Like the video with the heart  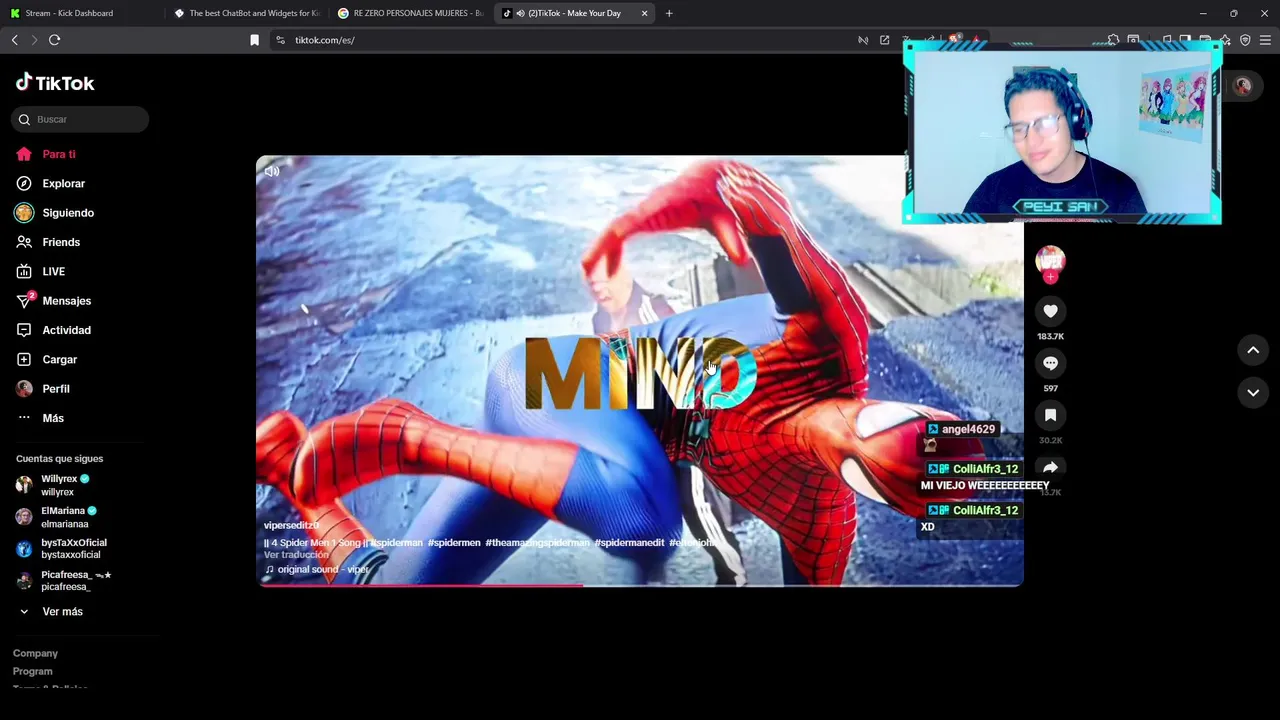tap(1050, 311)
